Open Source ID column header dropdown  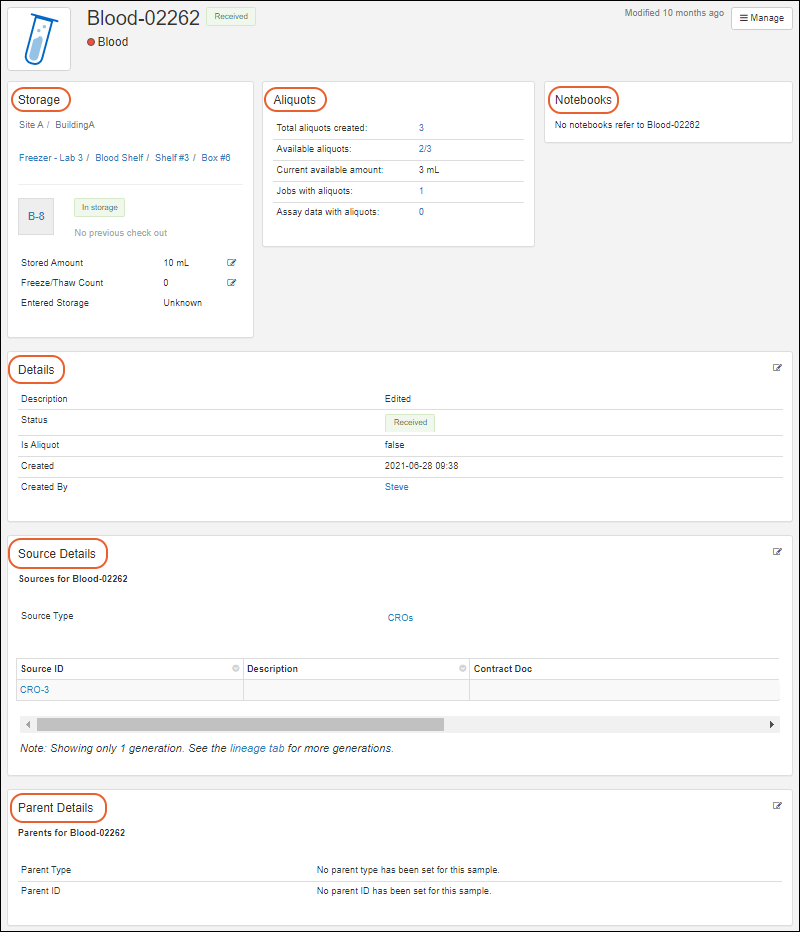point(236,669)
